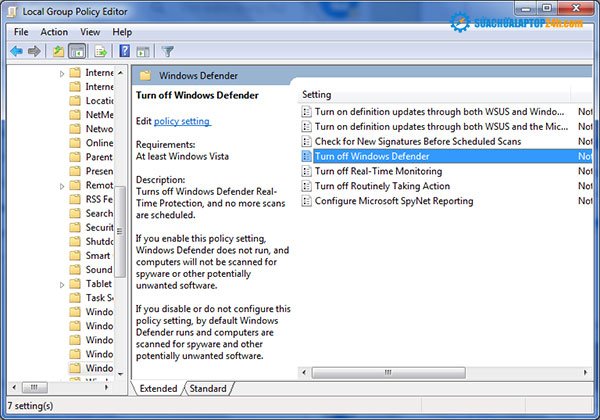Close the Local Group Policy Editor window
This screenshot has width=600, height=420.
(576, 8)
